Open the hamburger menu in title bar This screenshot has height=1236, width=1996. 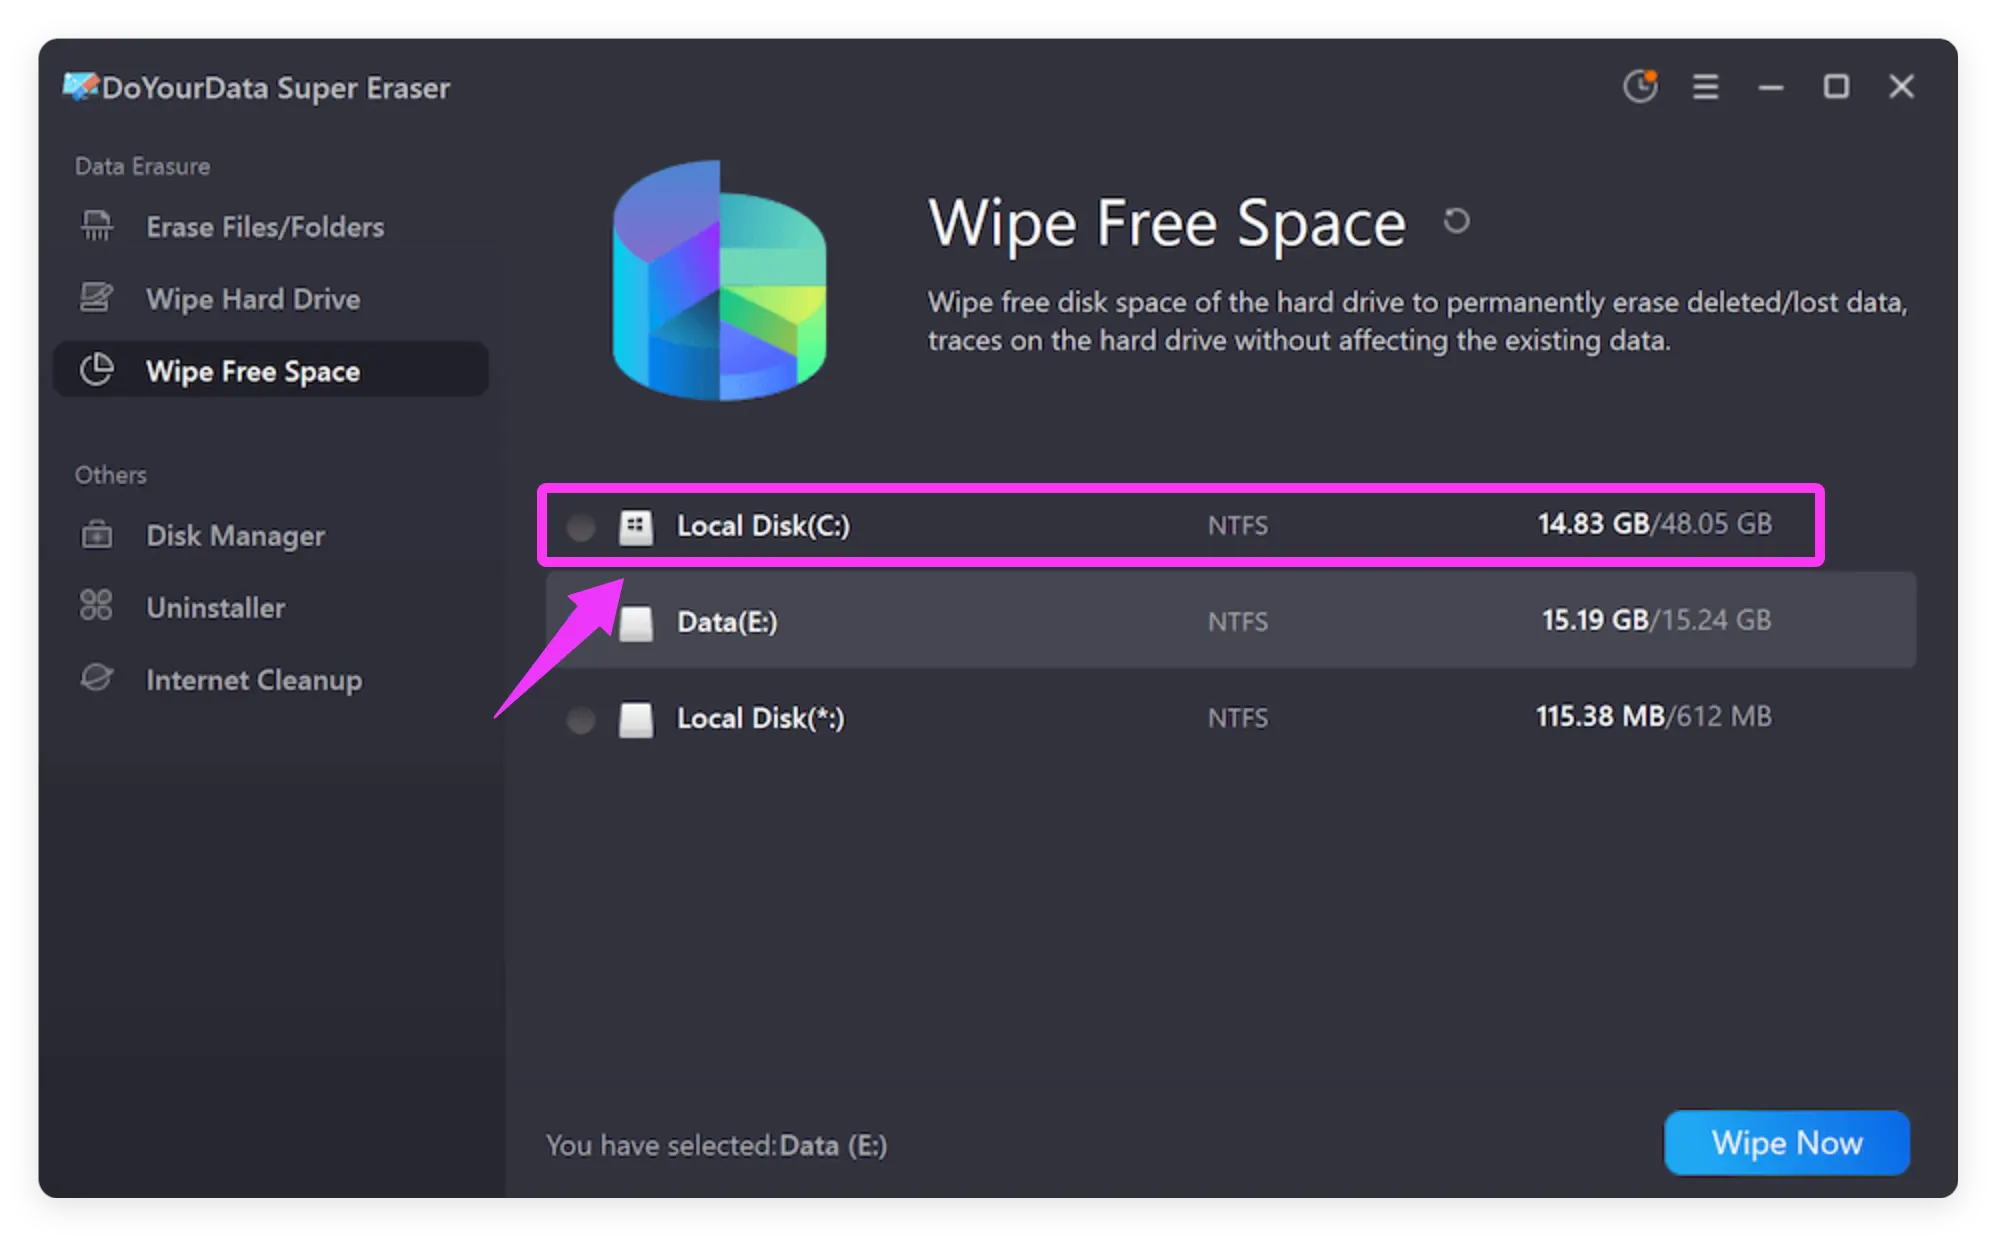pyautogui.click(x=1705, y=87)
